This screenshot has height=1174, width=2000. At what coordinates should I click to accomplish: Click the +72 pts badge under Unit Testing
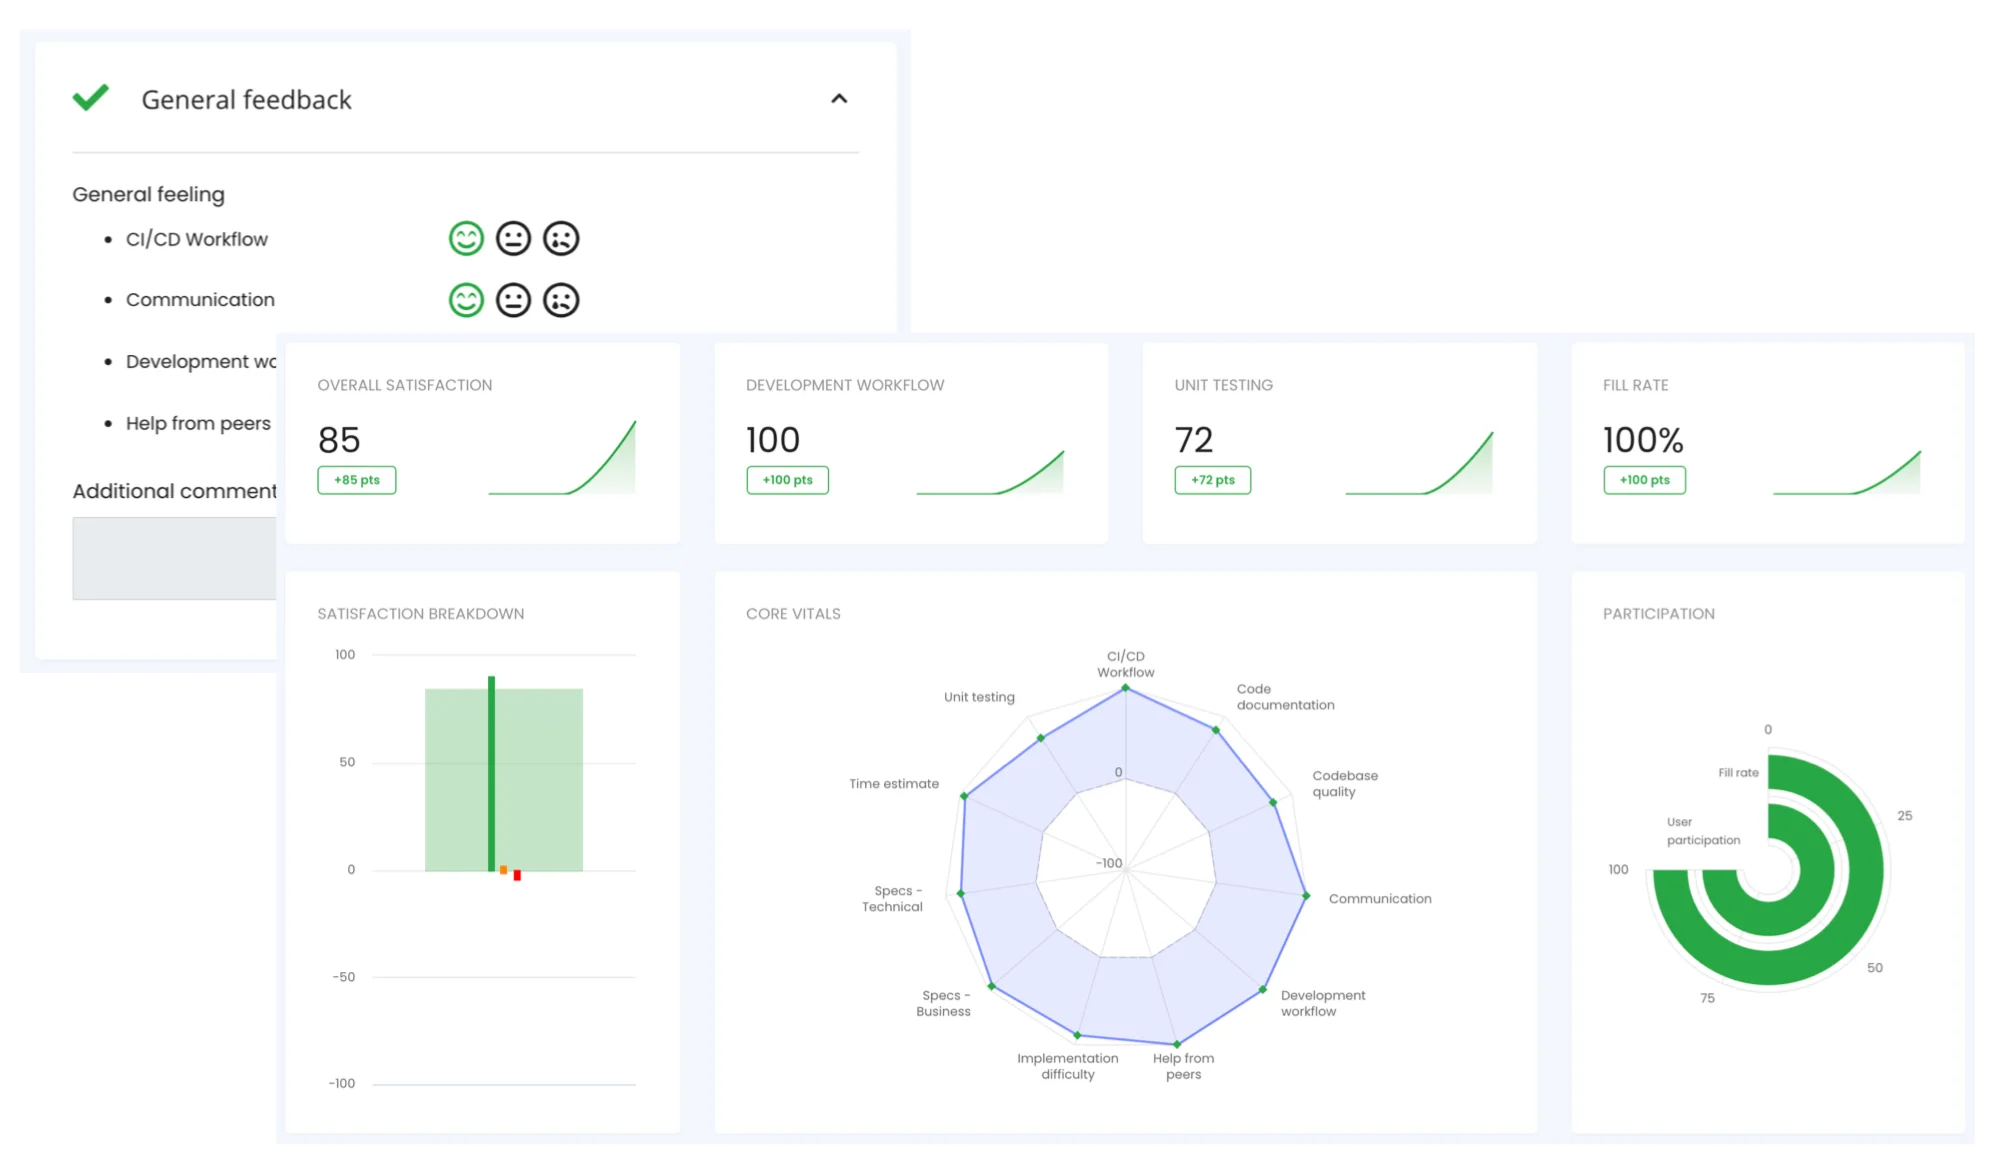pyautogui.click(x=1212, y=480)
